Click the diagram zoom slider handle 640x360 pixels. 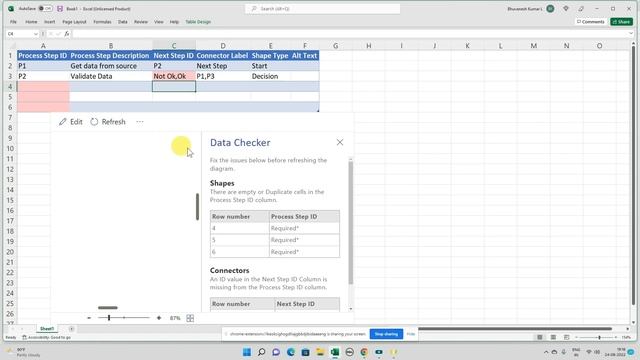tap(109, 318)
